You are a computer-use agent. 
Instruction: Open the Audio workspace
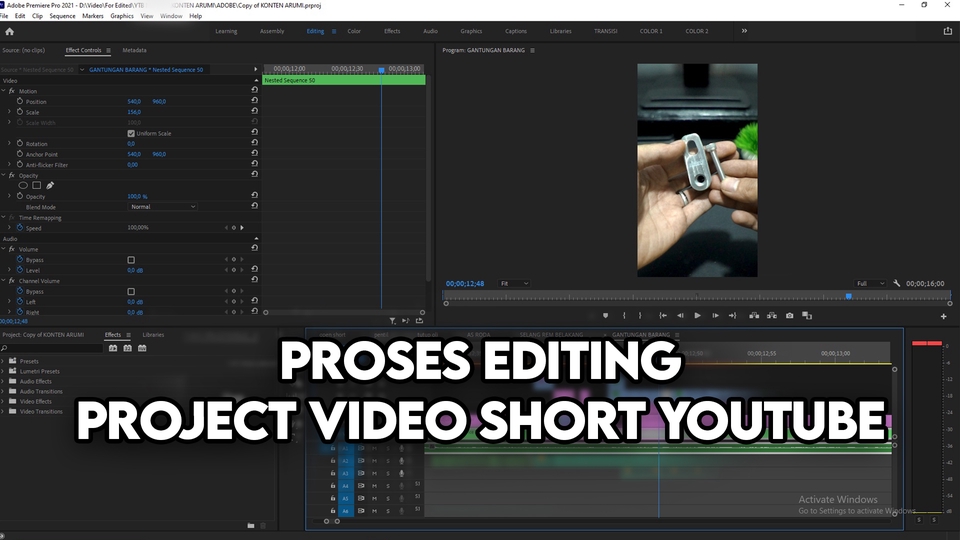430,31
